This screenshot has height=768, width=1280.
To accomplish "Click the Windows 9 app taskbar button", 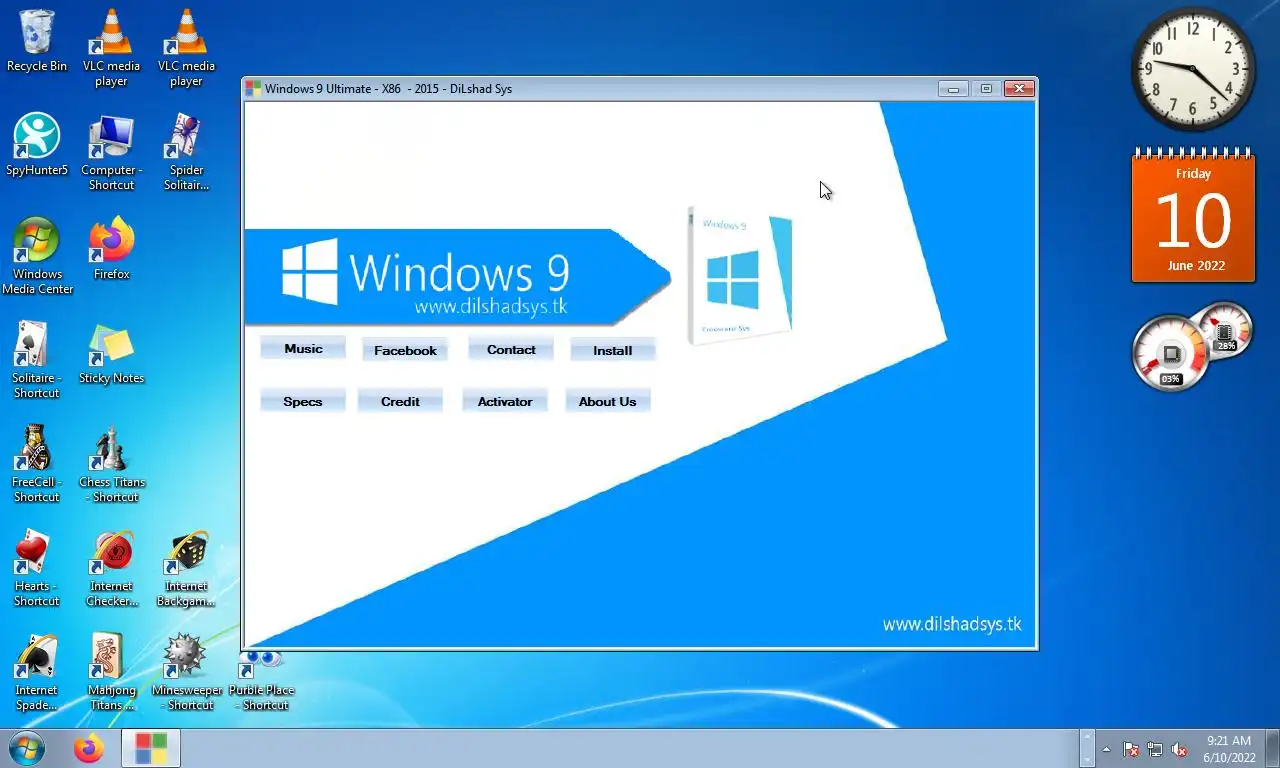I will pos(151,748).
